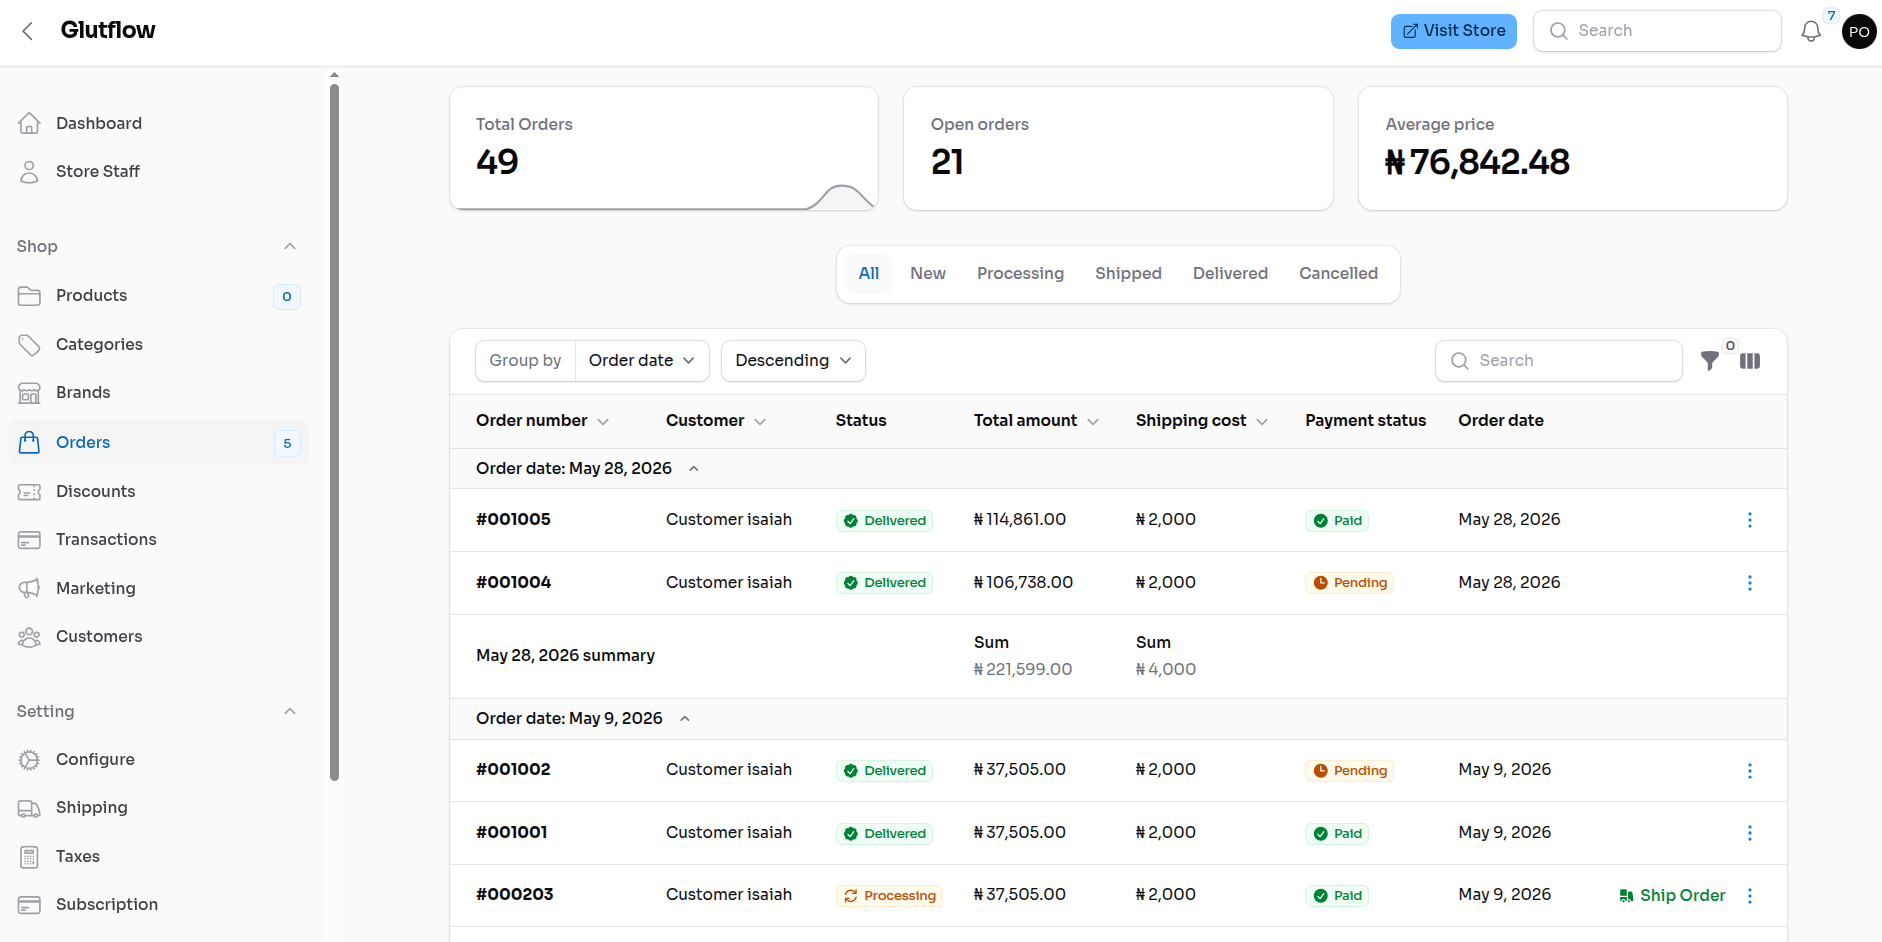Viewport: 1882px width, 942px height.
Task: Collapse the May 9, 2026 order group
Action: [x=685, y=719]
